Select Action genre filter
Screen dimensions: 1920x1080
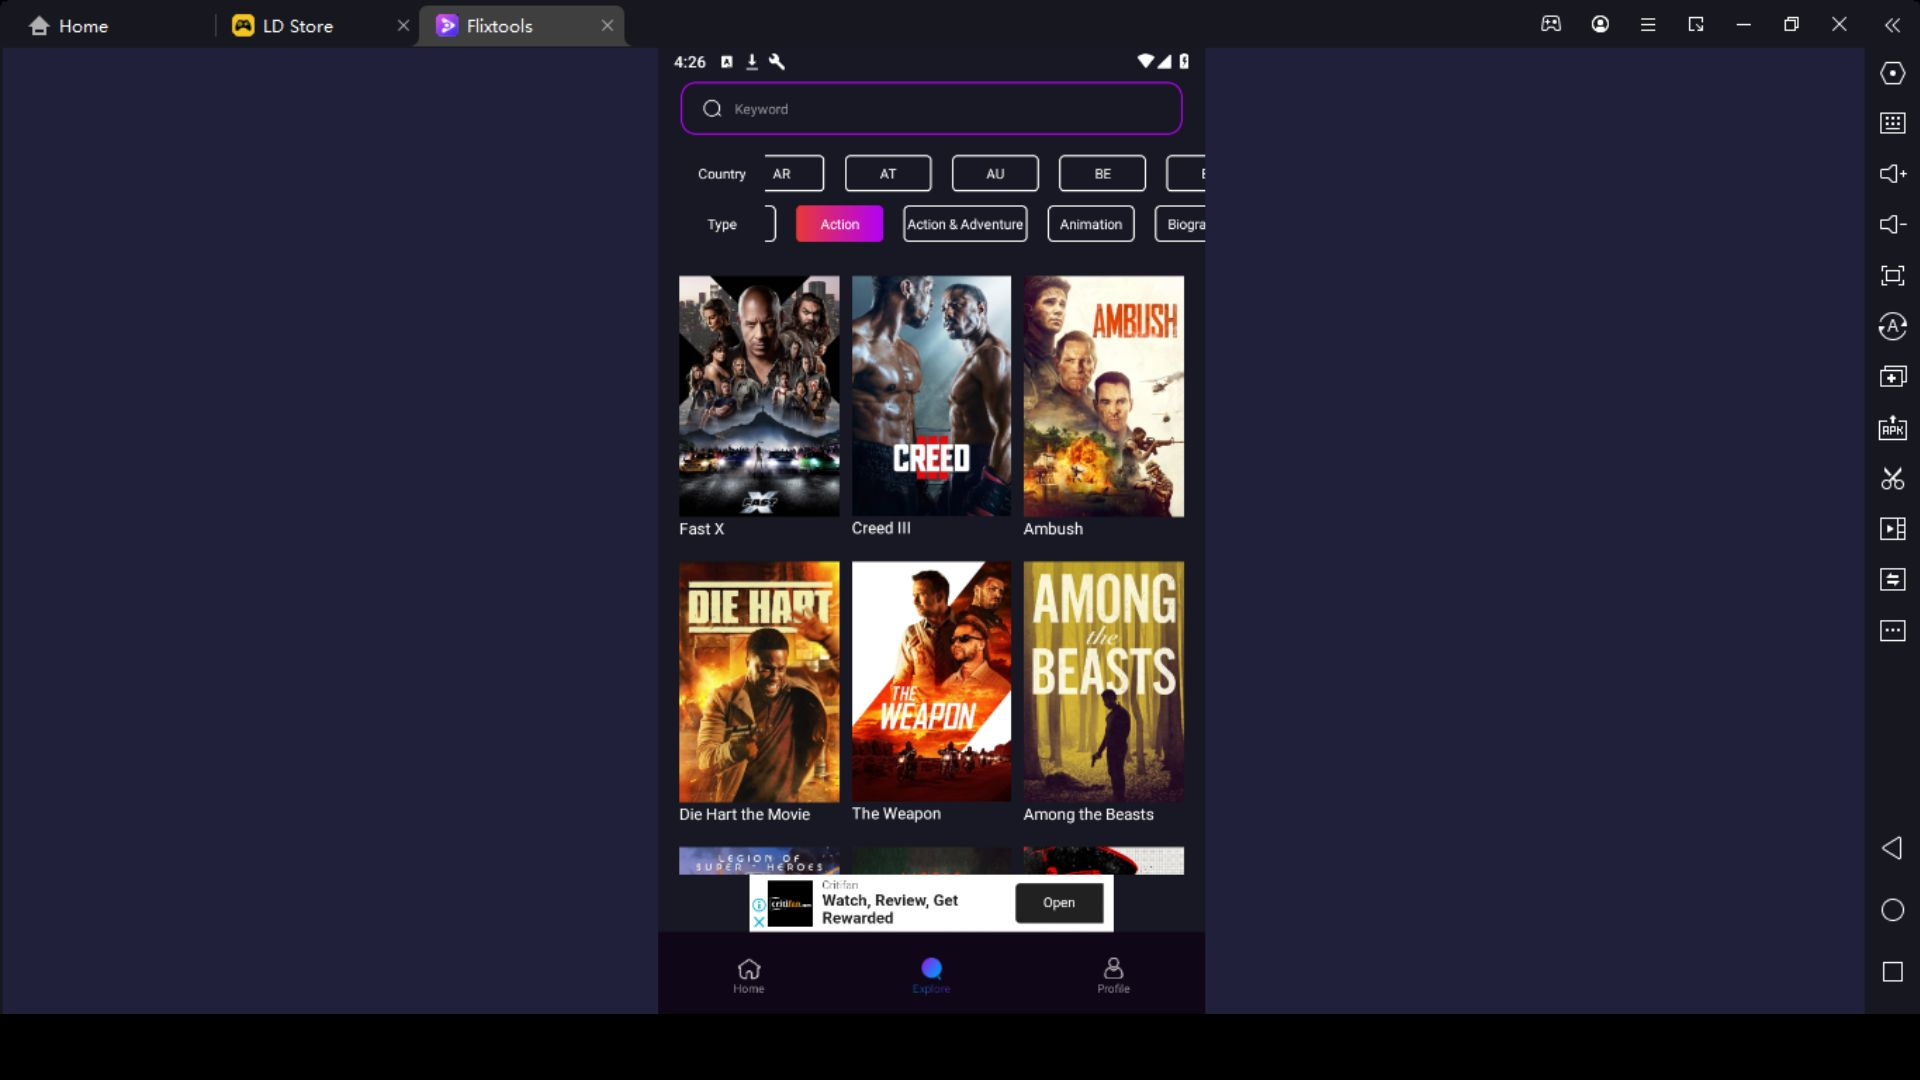tap(839, 224)
